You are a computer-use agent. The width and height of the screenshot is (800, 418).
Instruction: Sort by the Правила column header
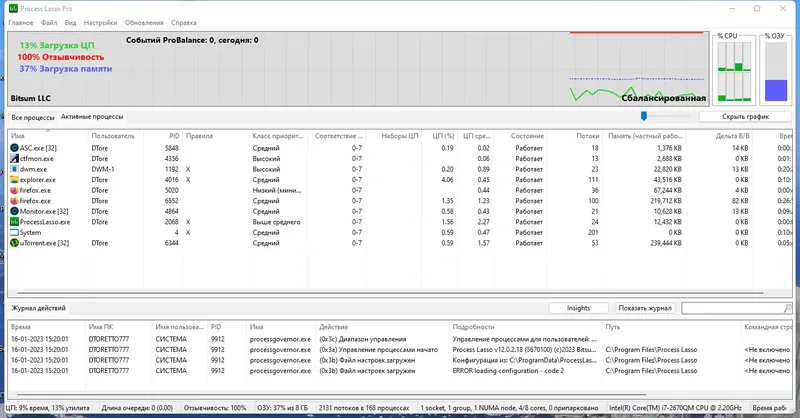[215, 136]
